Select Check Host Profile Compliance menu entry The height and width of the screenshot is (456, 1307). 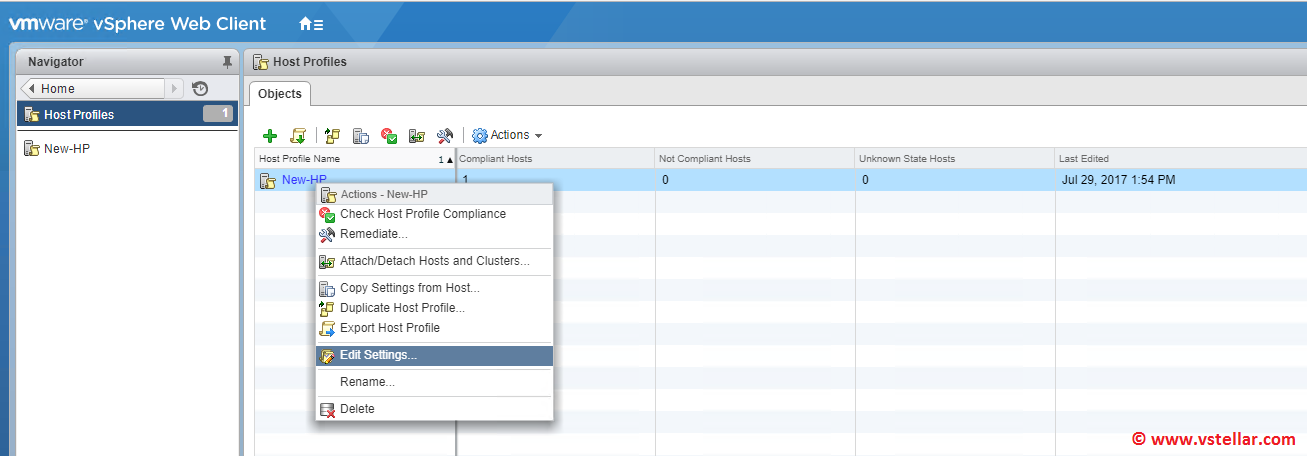(422, 214)
